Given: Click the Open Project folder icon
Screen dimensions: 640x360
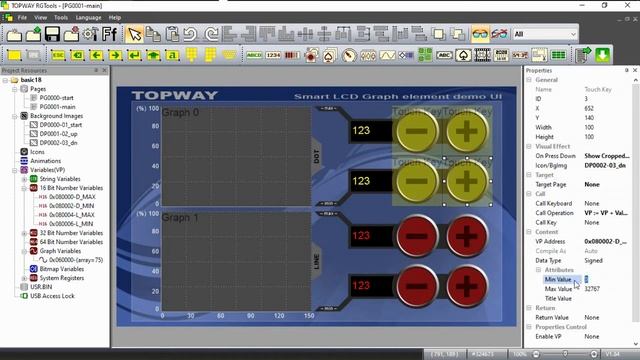Looking at the screenshot, I should click(33, 34).
